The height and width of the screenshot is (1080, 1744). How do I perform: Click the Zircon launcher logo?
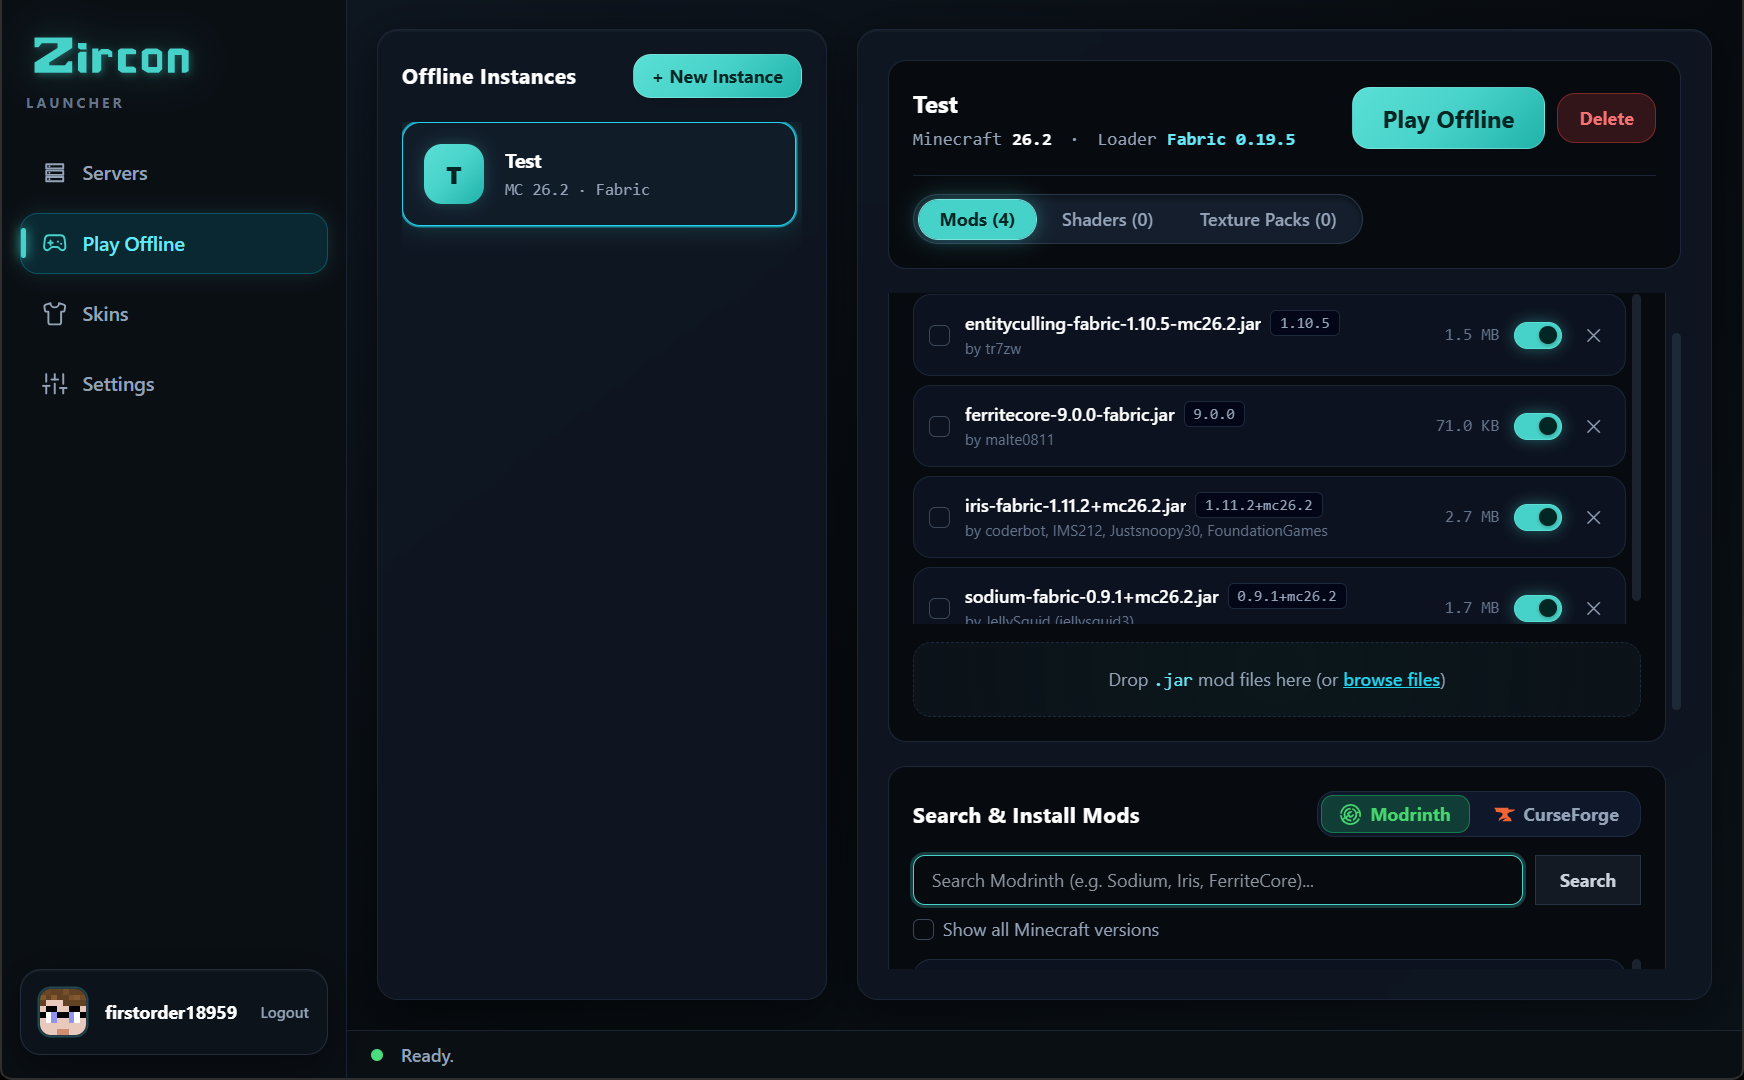[111, 57]
